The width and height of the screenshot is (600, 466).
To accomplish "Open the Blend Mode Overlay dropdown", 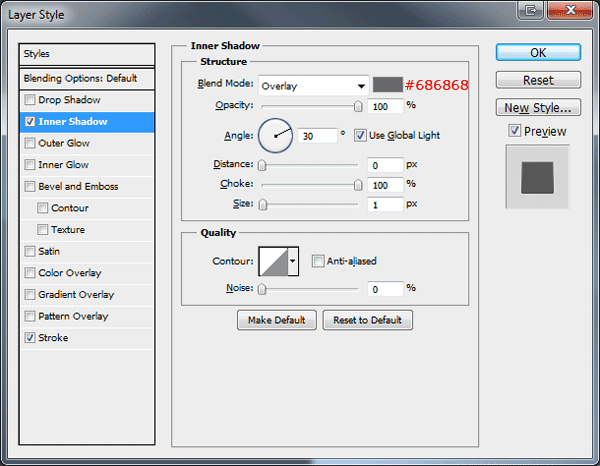I will pos(313,86).
